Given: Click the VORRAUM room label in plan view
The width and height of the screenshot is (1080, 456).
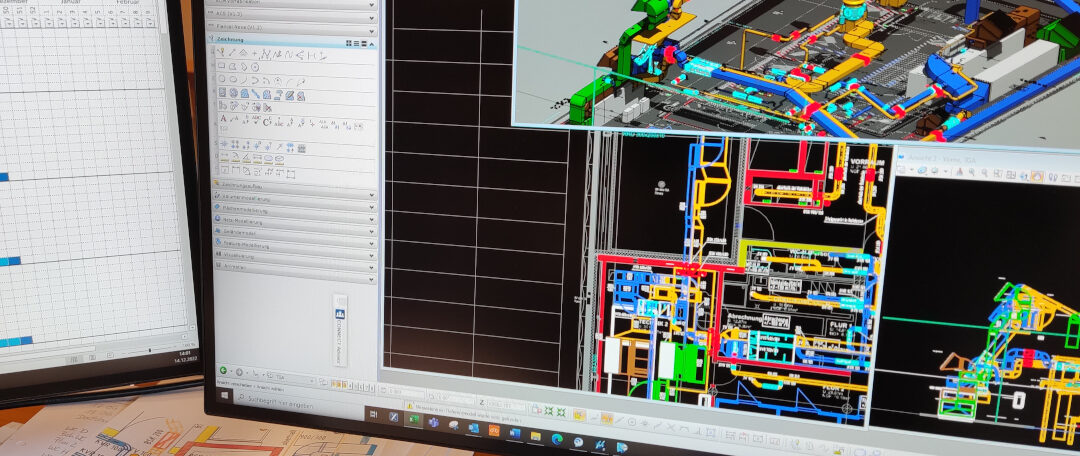Looking at the screenshot, I should (x=867, y=162).
